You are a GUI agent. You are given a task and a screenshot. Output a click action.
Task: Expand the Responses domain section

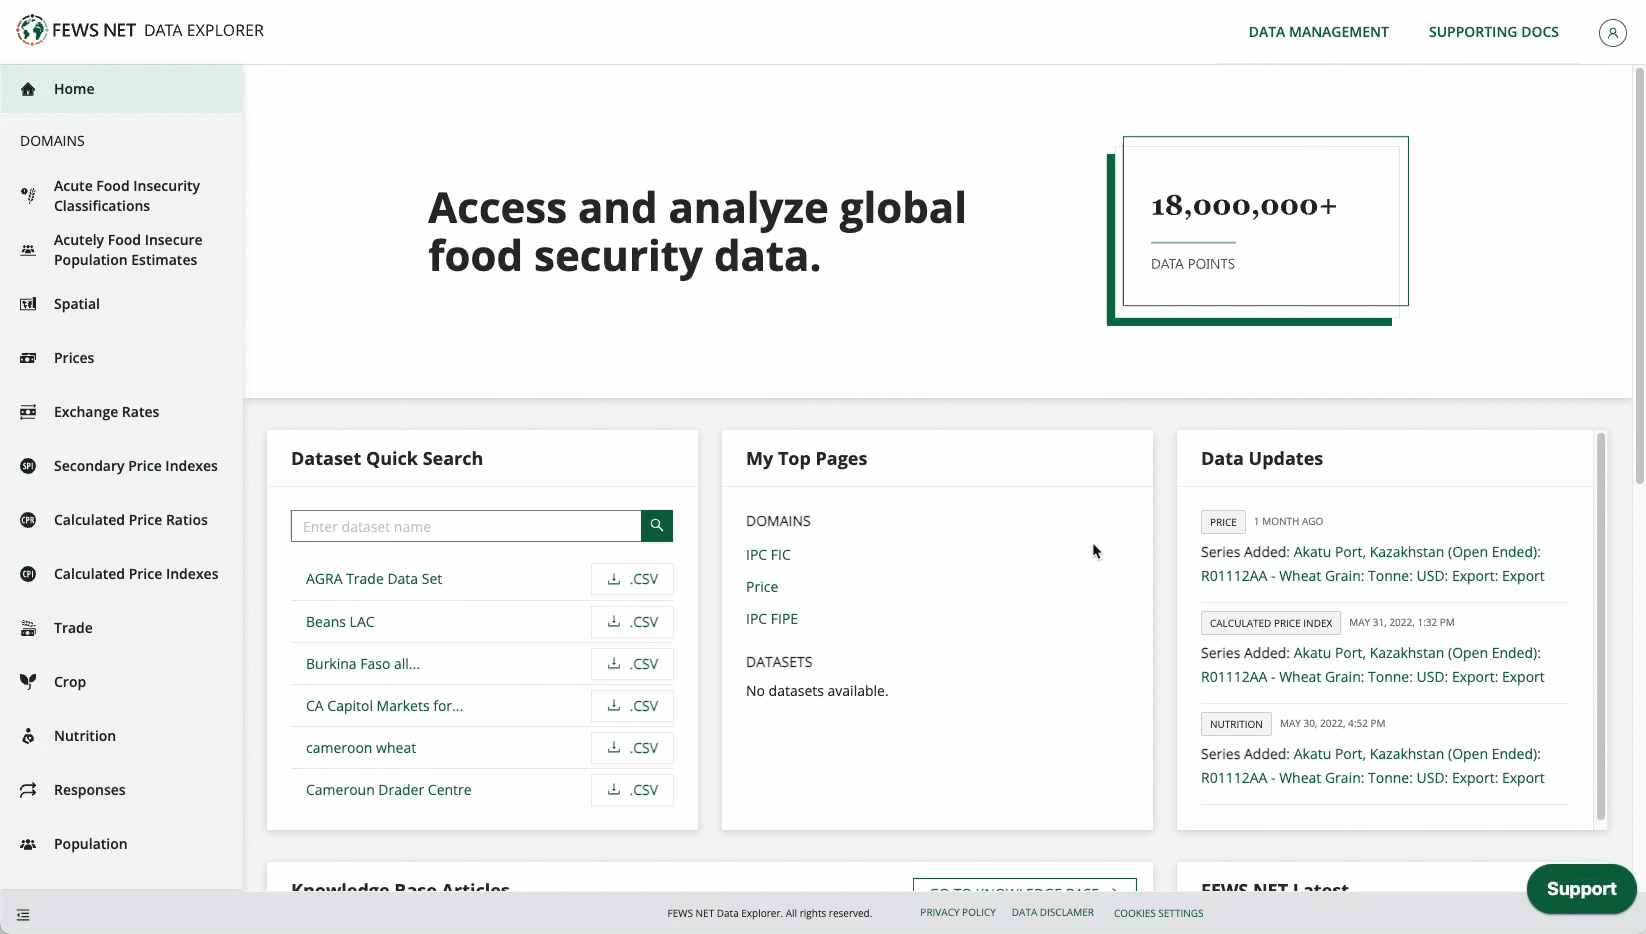tap(89, 789)
